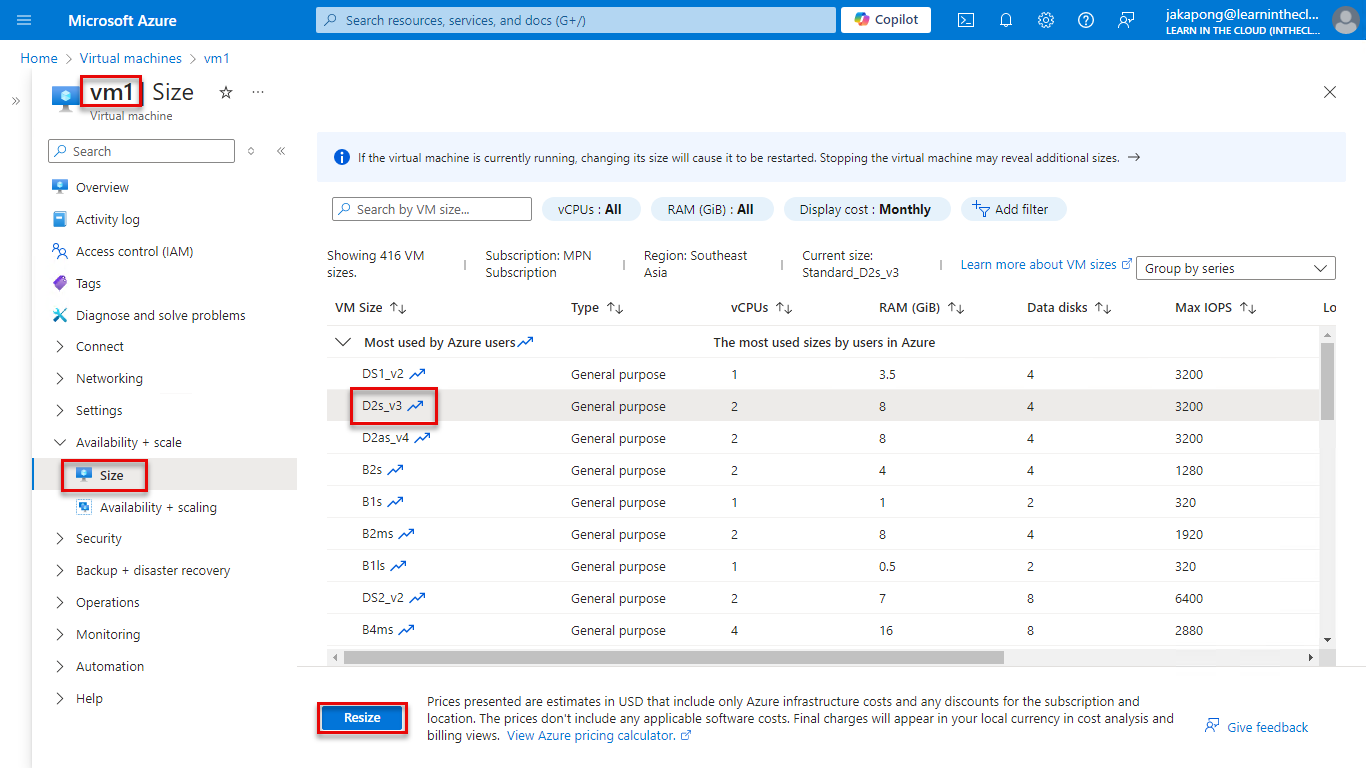Sort by Max IOPS column arrows
The image size is (1366, 768).
pyautogui.click(x=1248, y=308)
